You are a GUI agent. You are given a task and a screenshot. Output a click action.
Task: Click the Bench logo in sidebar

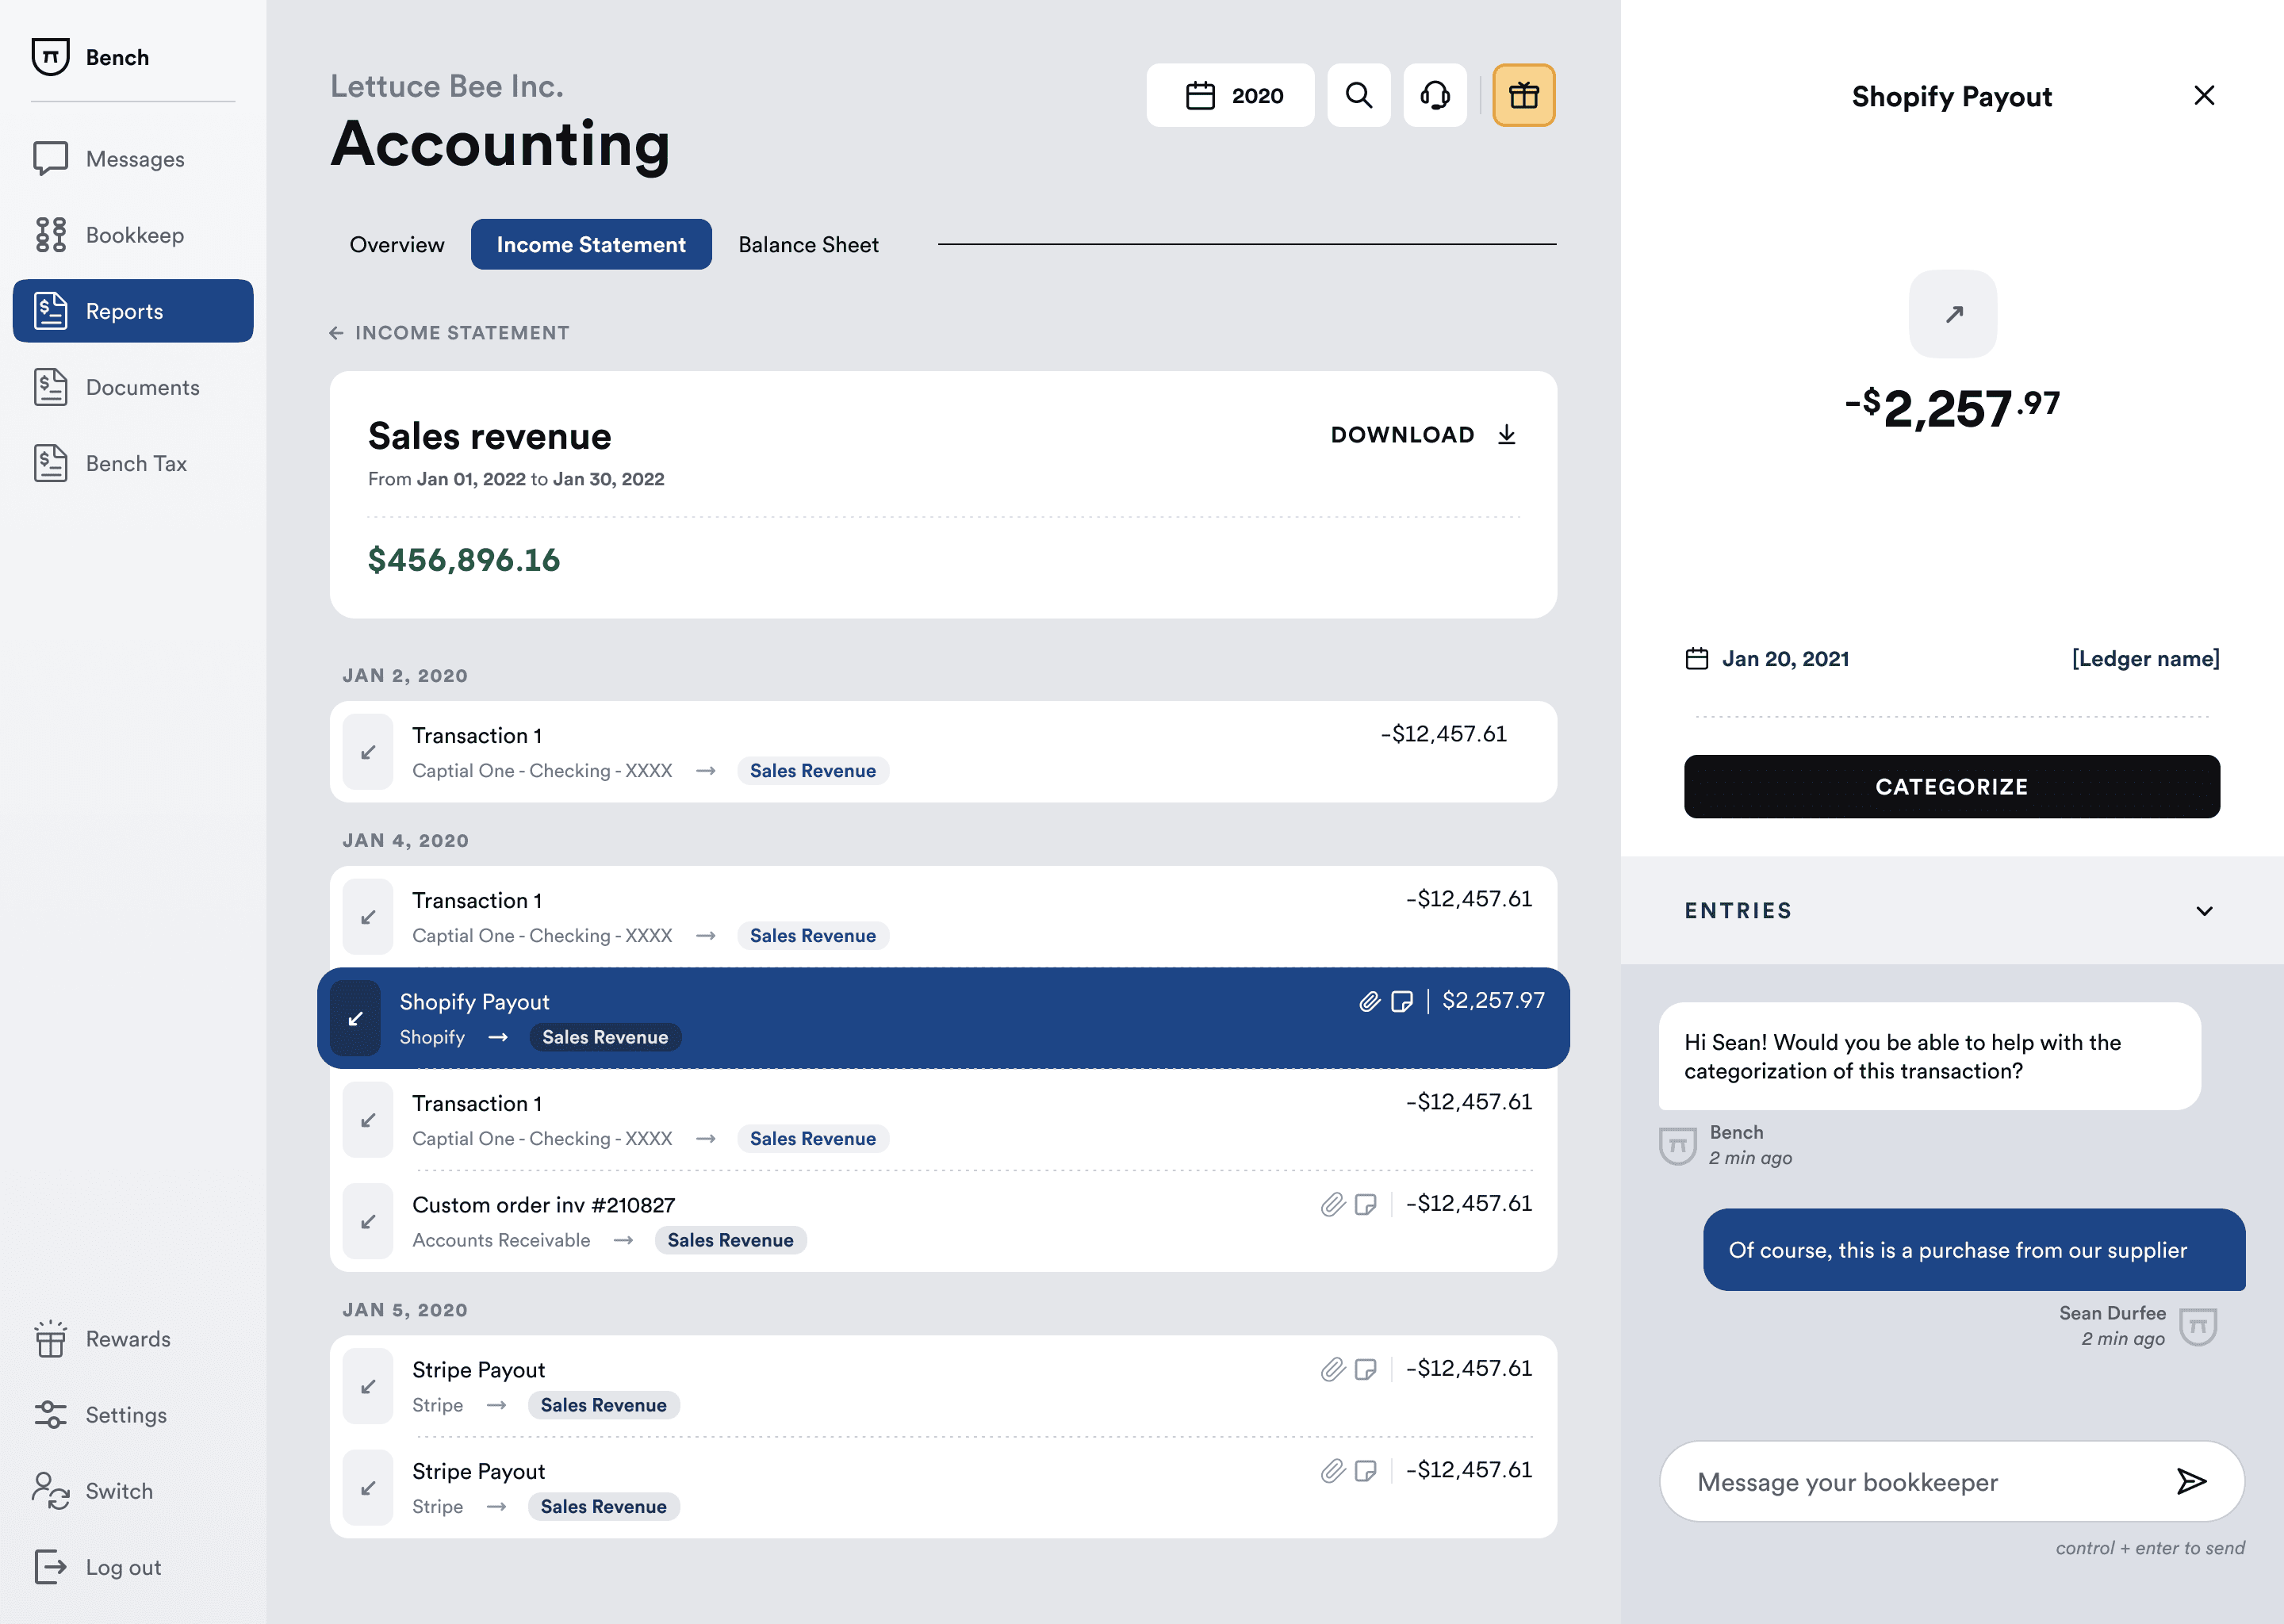coord(50,57)
